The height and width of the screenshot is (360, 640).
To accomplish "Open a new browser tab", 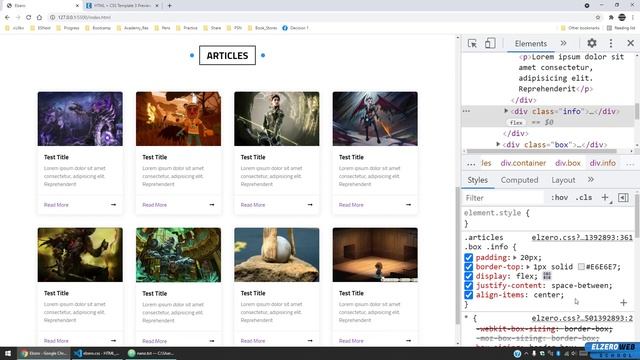I will click(x=169, y=6).
